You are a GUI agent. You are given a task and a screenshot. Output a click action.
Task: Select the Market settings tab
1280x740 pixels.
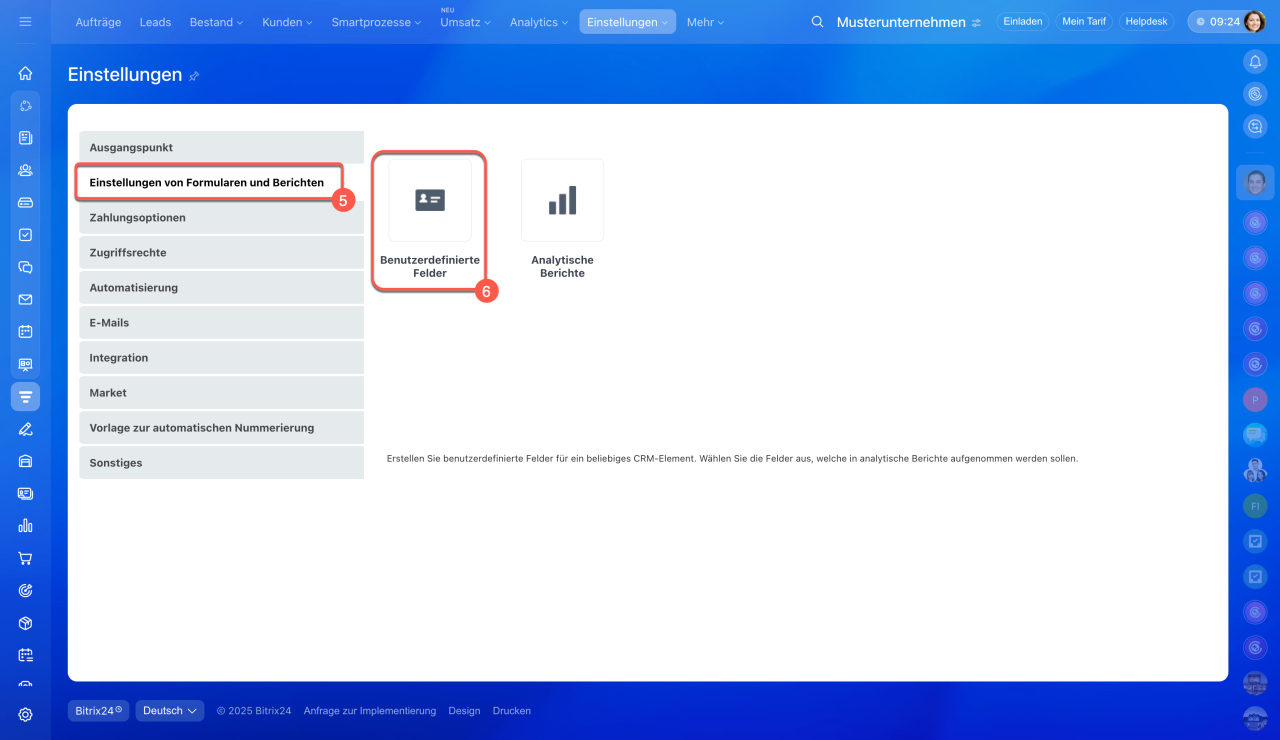coord(221,392)
